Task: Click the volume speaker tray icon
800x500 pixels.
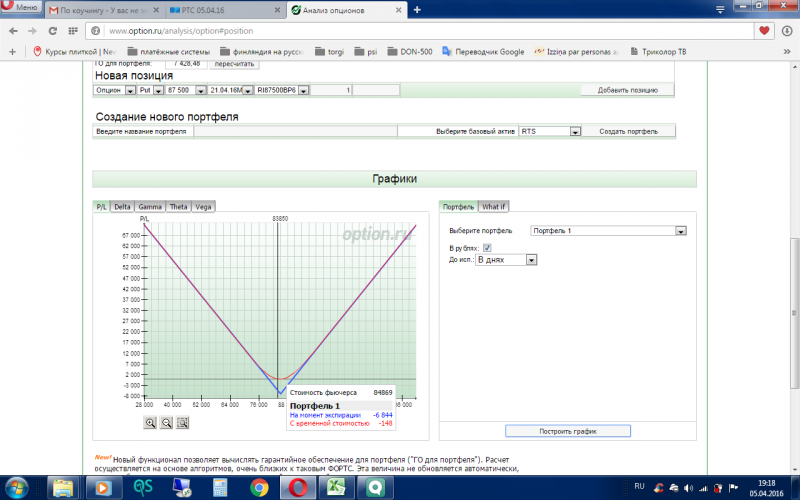Action: [688, 488]
